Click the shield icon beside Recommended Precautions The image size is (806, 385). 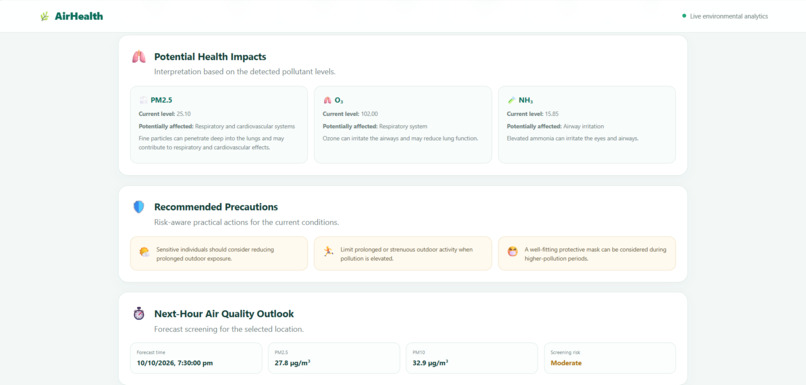coord(139,207)
